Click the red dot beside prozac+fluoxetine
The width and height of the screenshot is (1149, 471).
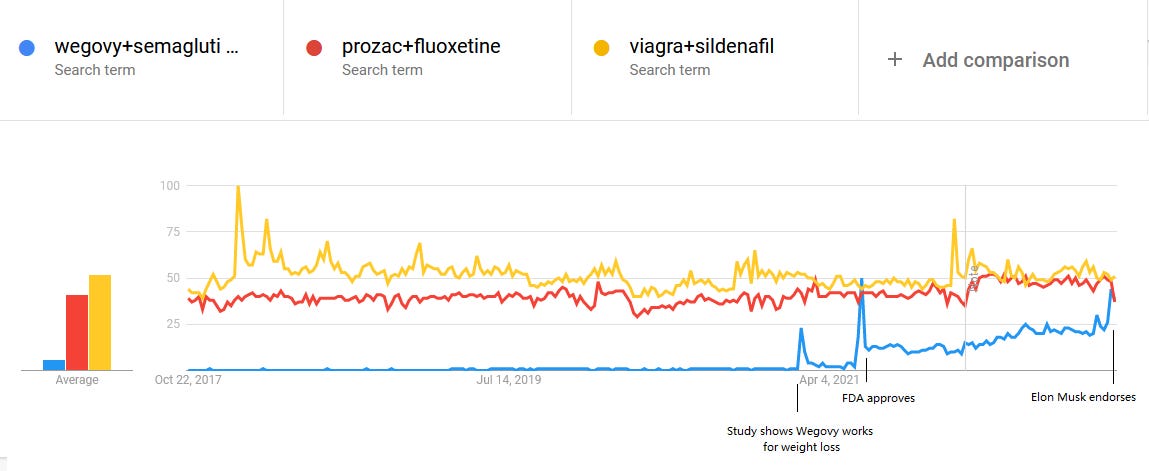(314, 48)
